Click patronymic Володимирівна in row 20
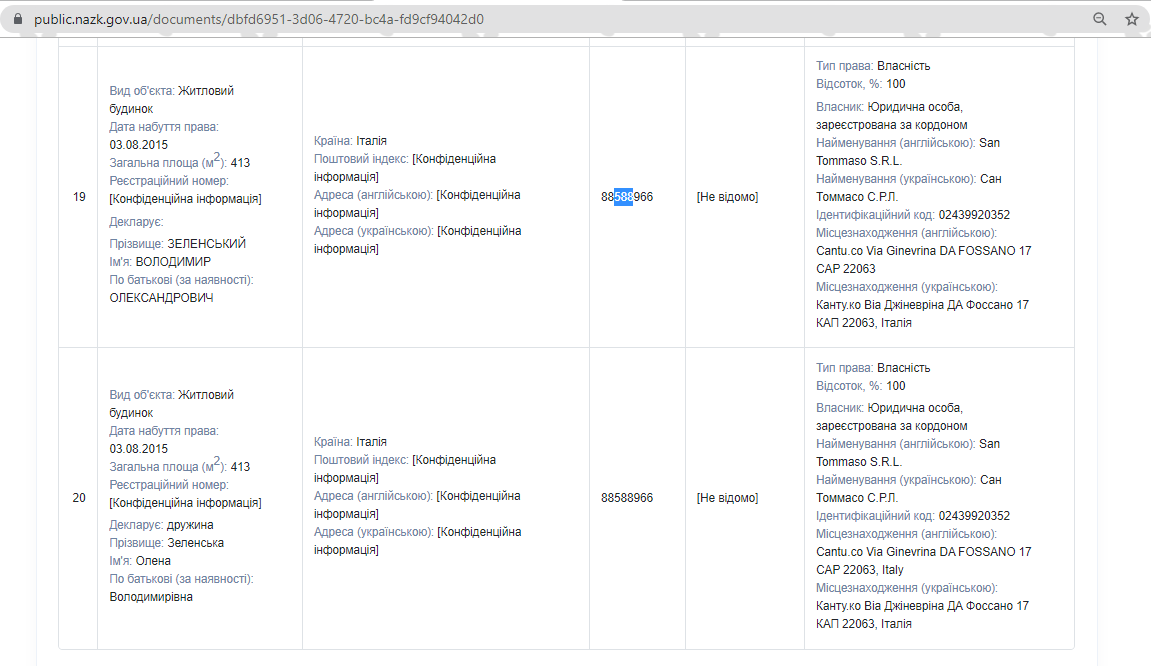This screenshot has width=1151, height=666. tap(151, 597)
